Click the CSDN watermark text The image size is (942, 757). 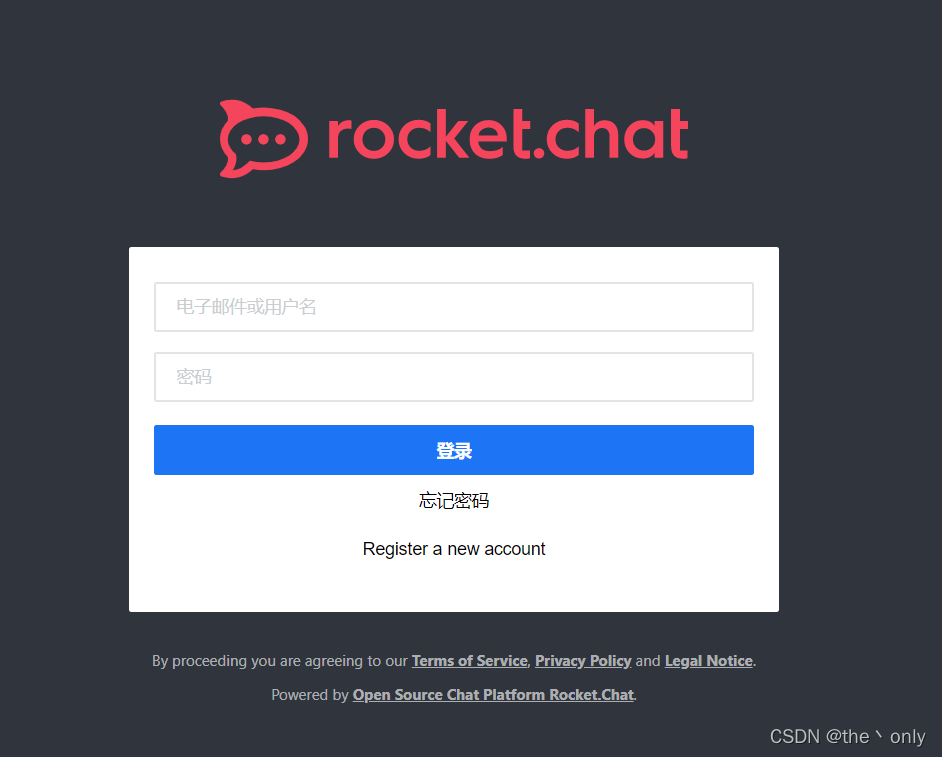click(x=795, y=737)
